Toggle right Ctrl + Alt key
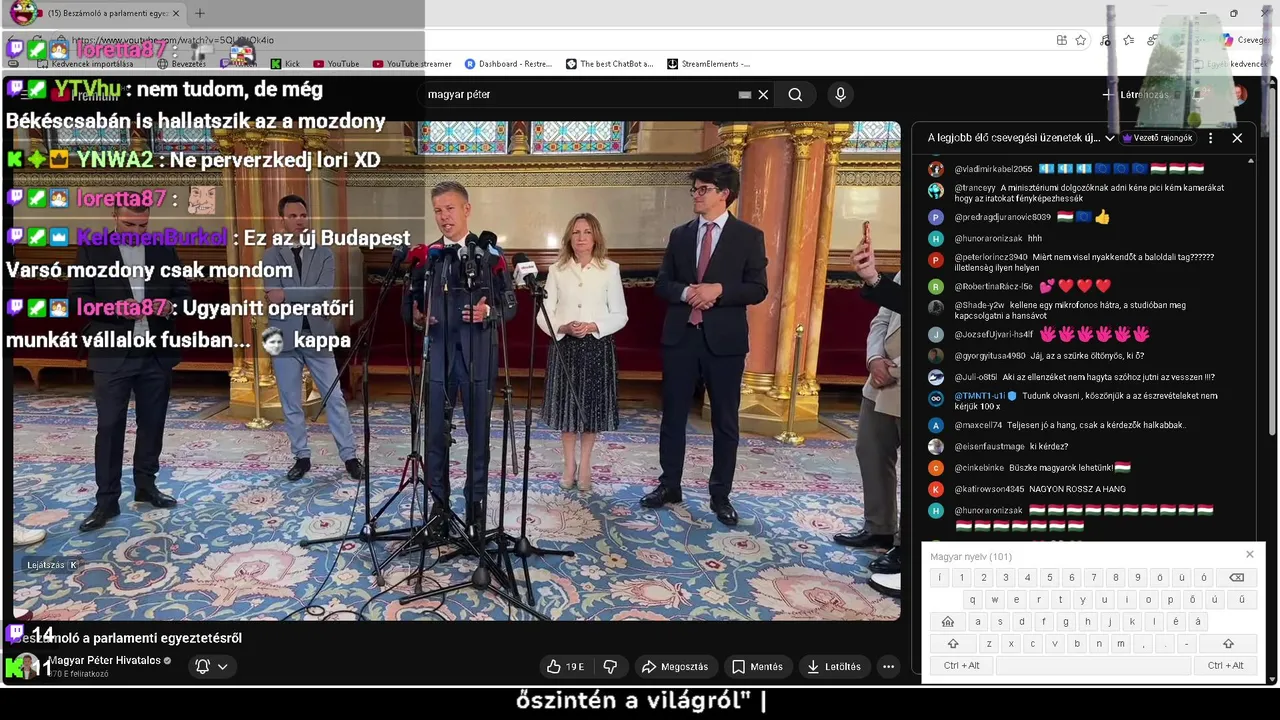 pyautogui.click(x=1225, y=666)
